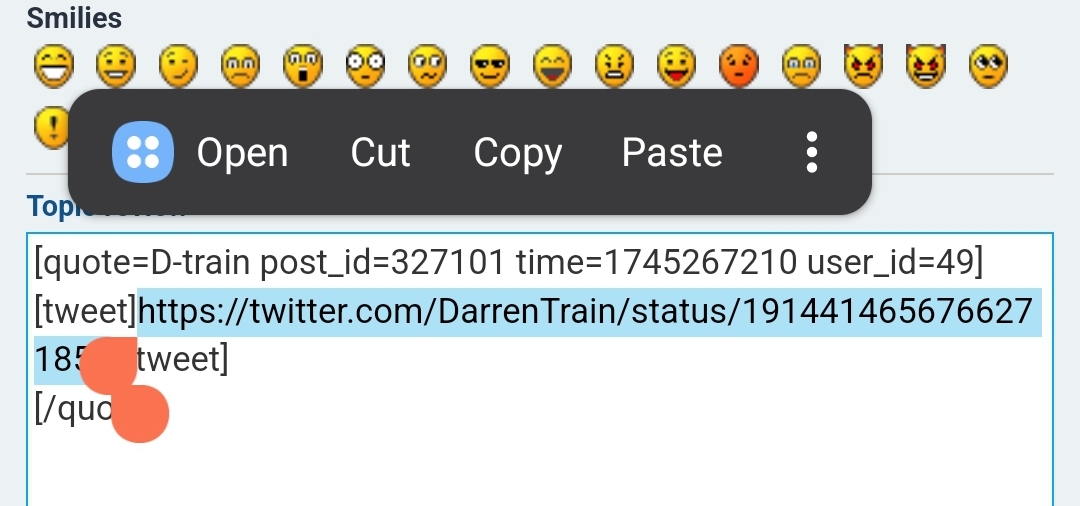Tap the blue four-dot app icon

point(143,151)
